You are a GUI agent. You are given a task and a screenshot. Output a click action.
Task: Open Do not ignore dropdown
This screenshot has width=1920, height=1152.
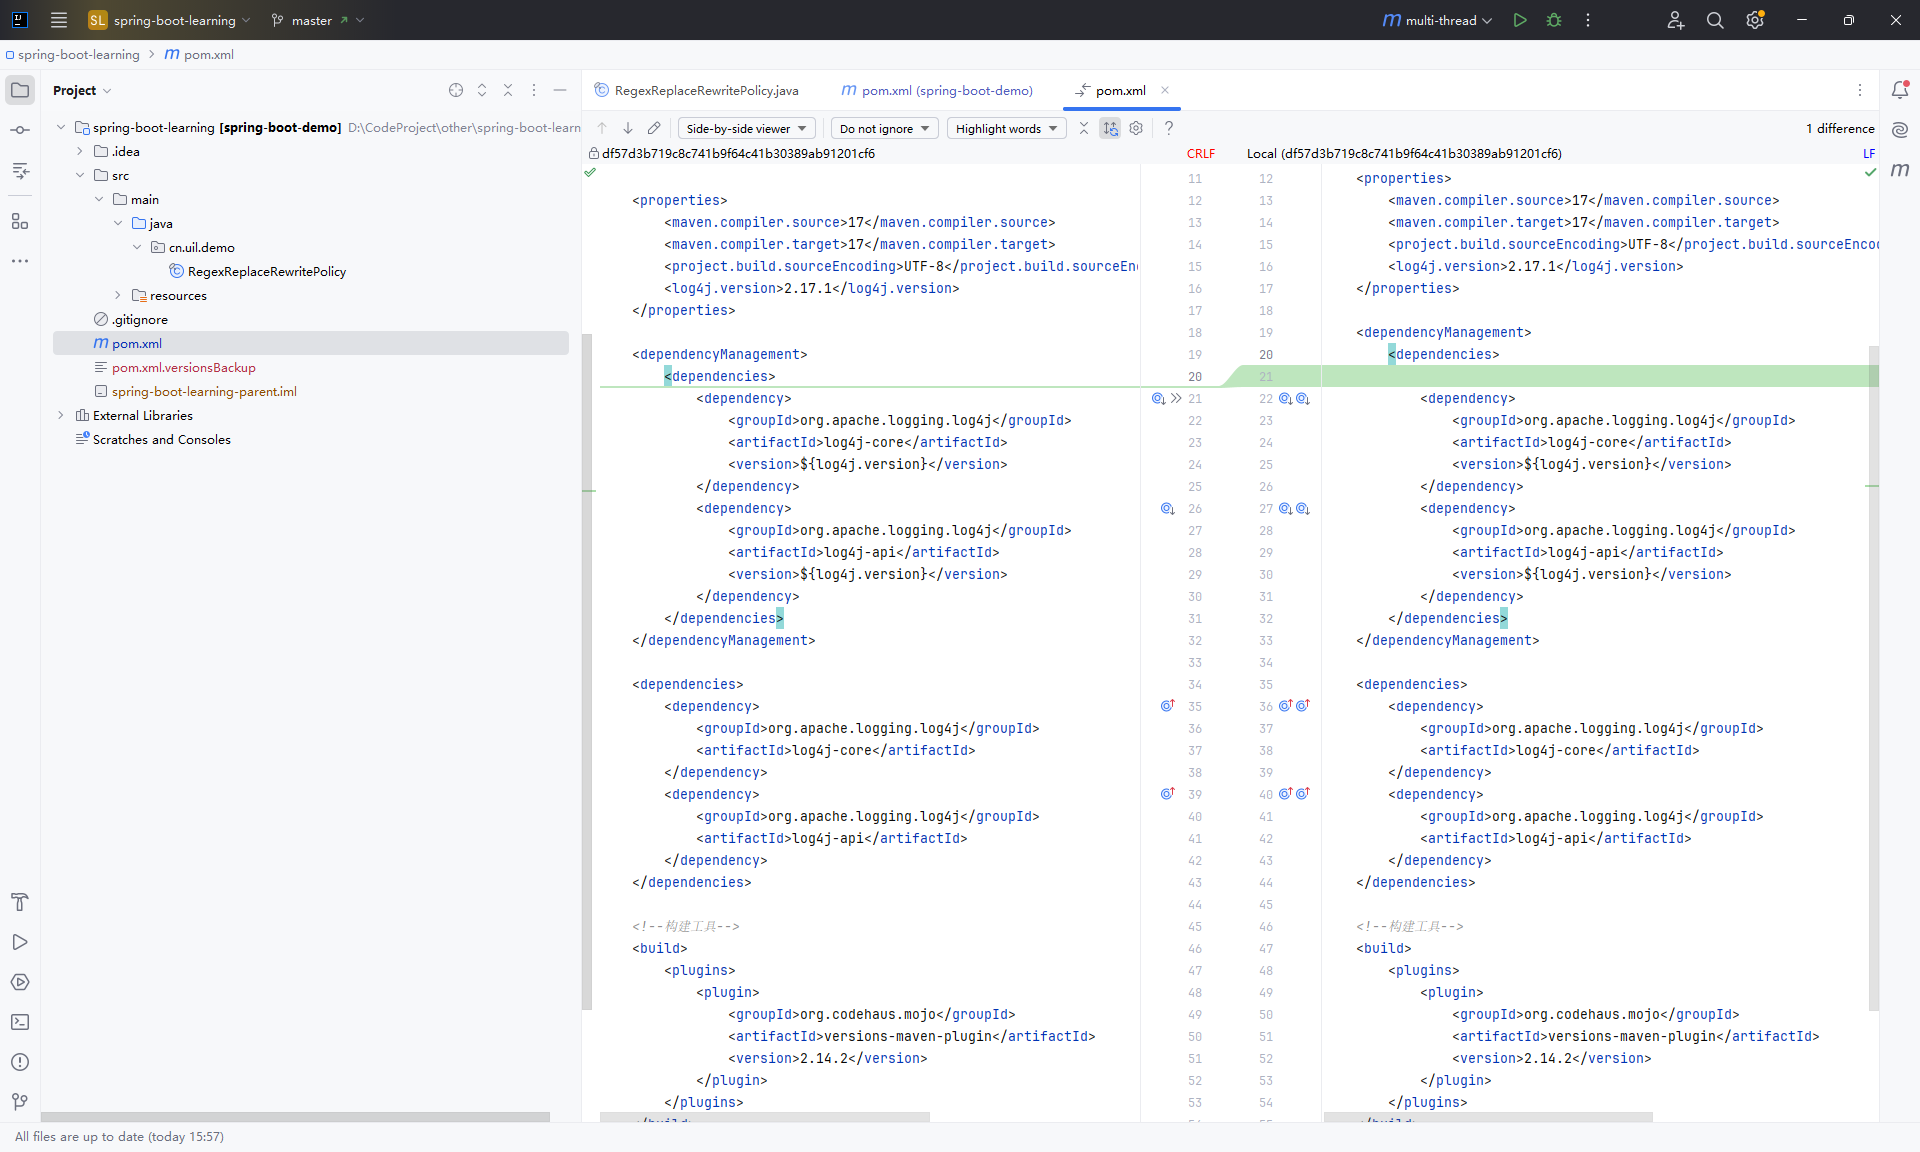coord(885,128)
